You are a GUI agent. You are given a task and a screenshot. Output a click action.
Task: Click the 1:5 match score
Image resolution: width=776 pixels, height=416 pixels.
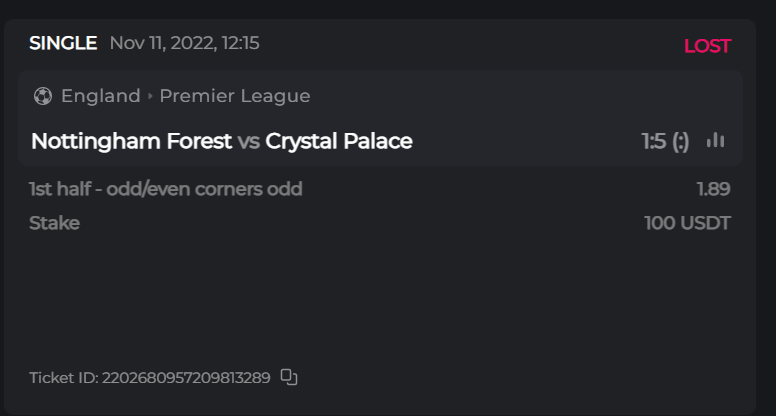654,141
